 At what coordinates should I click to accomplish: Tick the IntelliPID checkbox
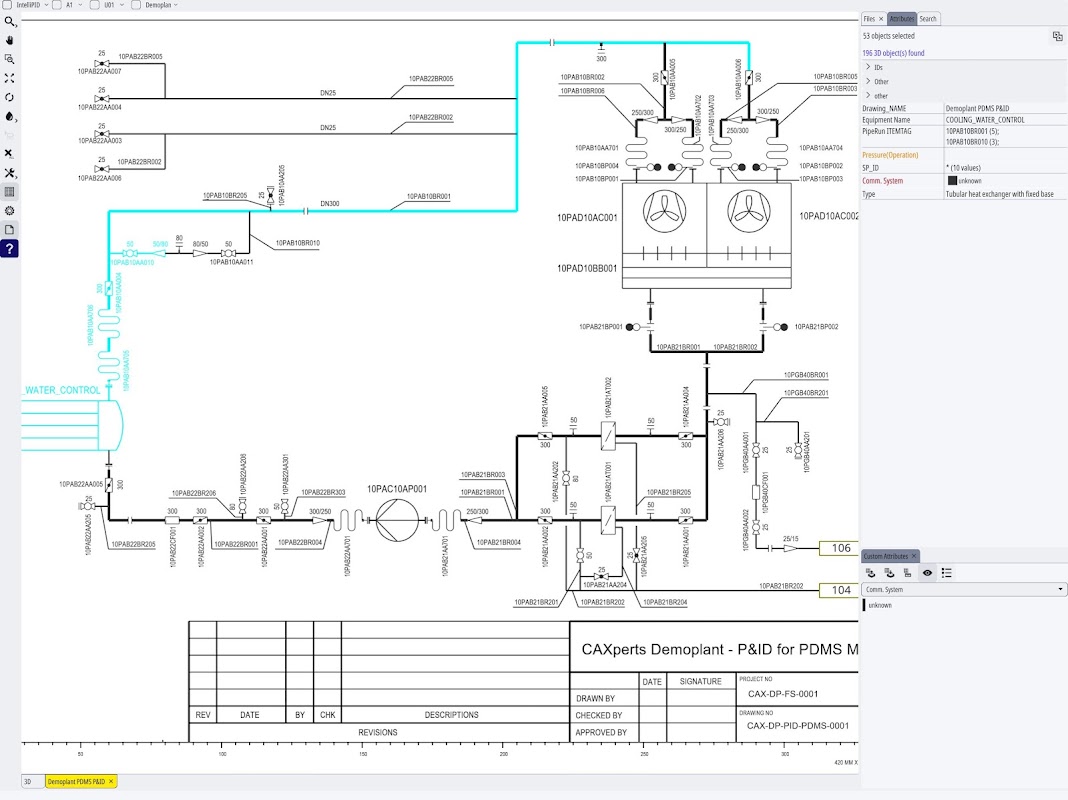(7, 5)
